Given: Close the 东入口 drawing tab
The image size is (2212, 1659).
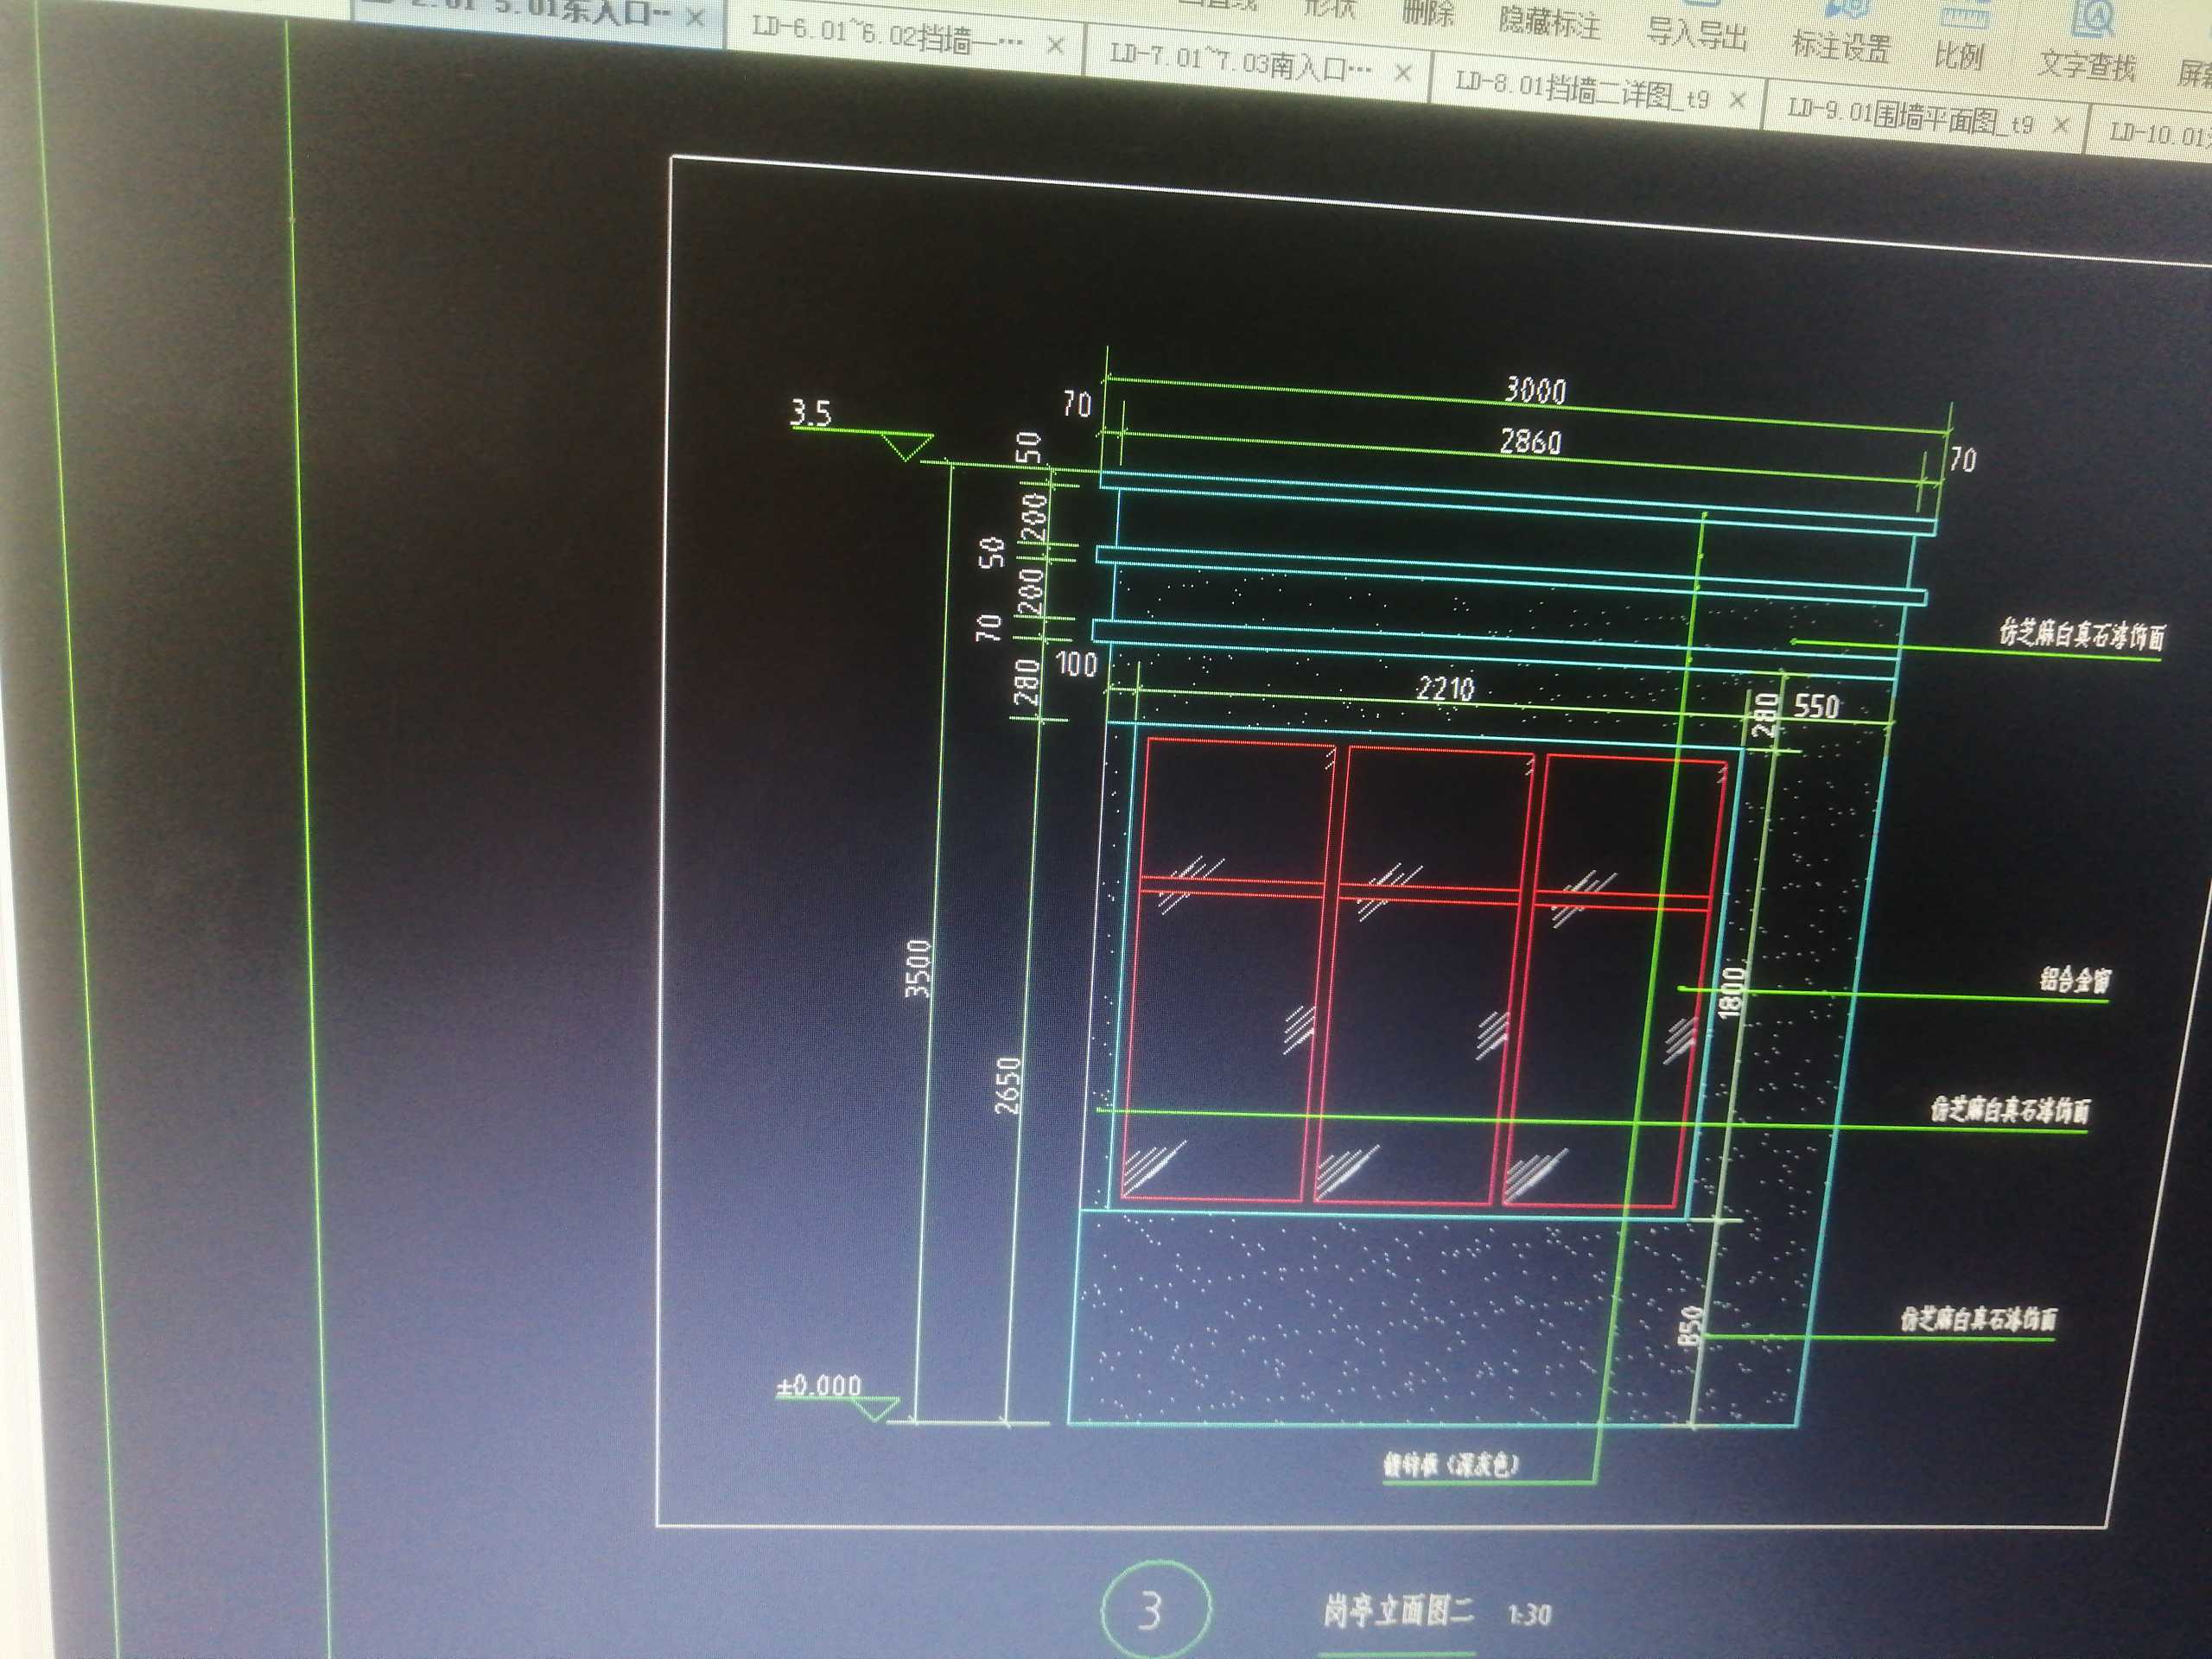Looking at the screenshot, I should [696, 18].
